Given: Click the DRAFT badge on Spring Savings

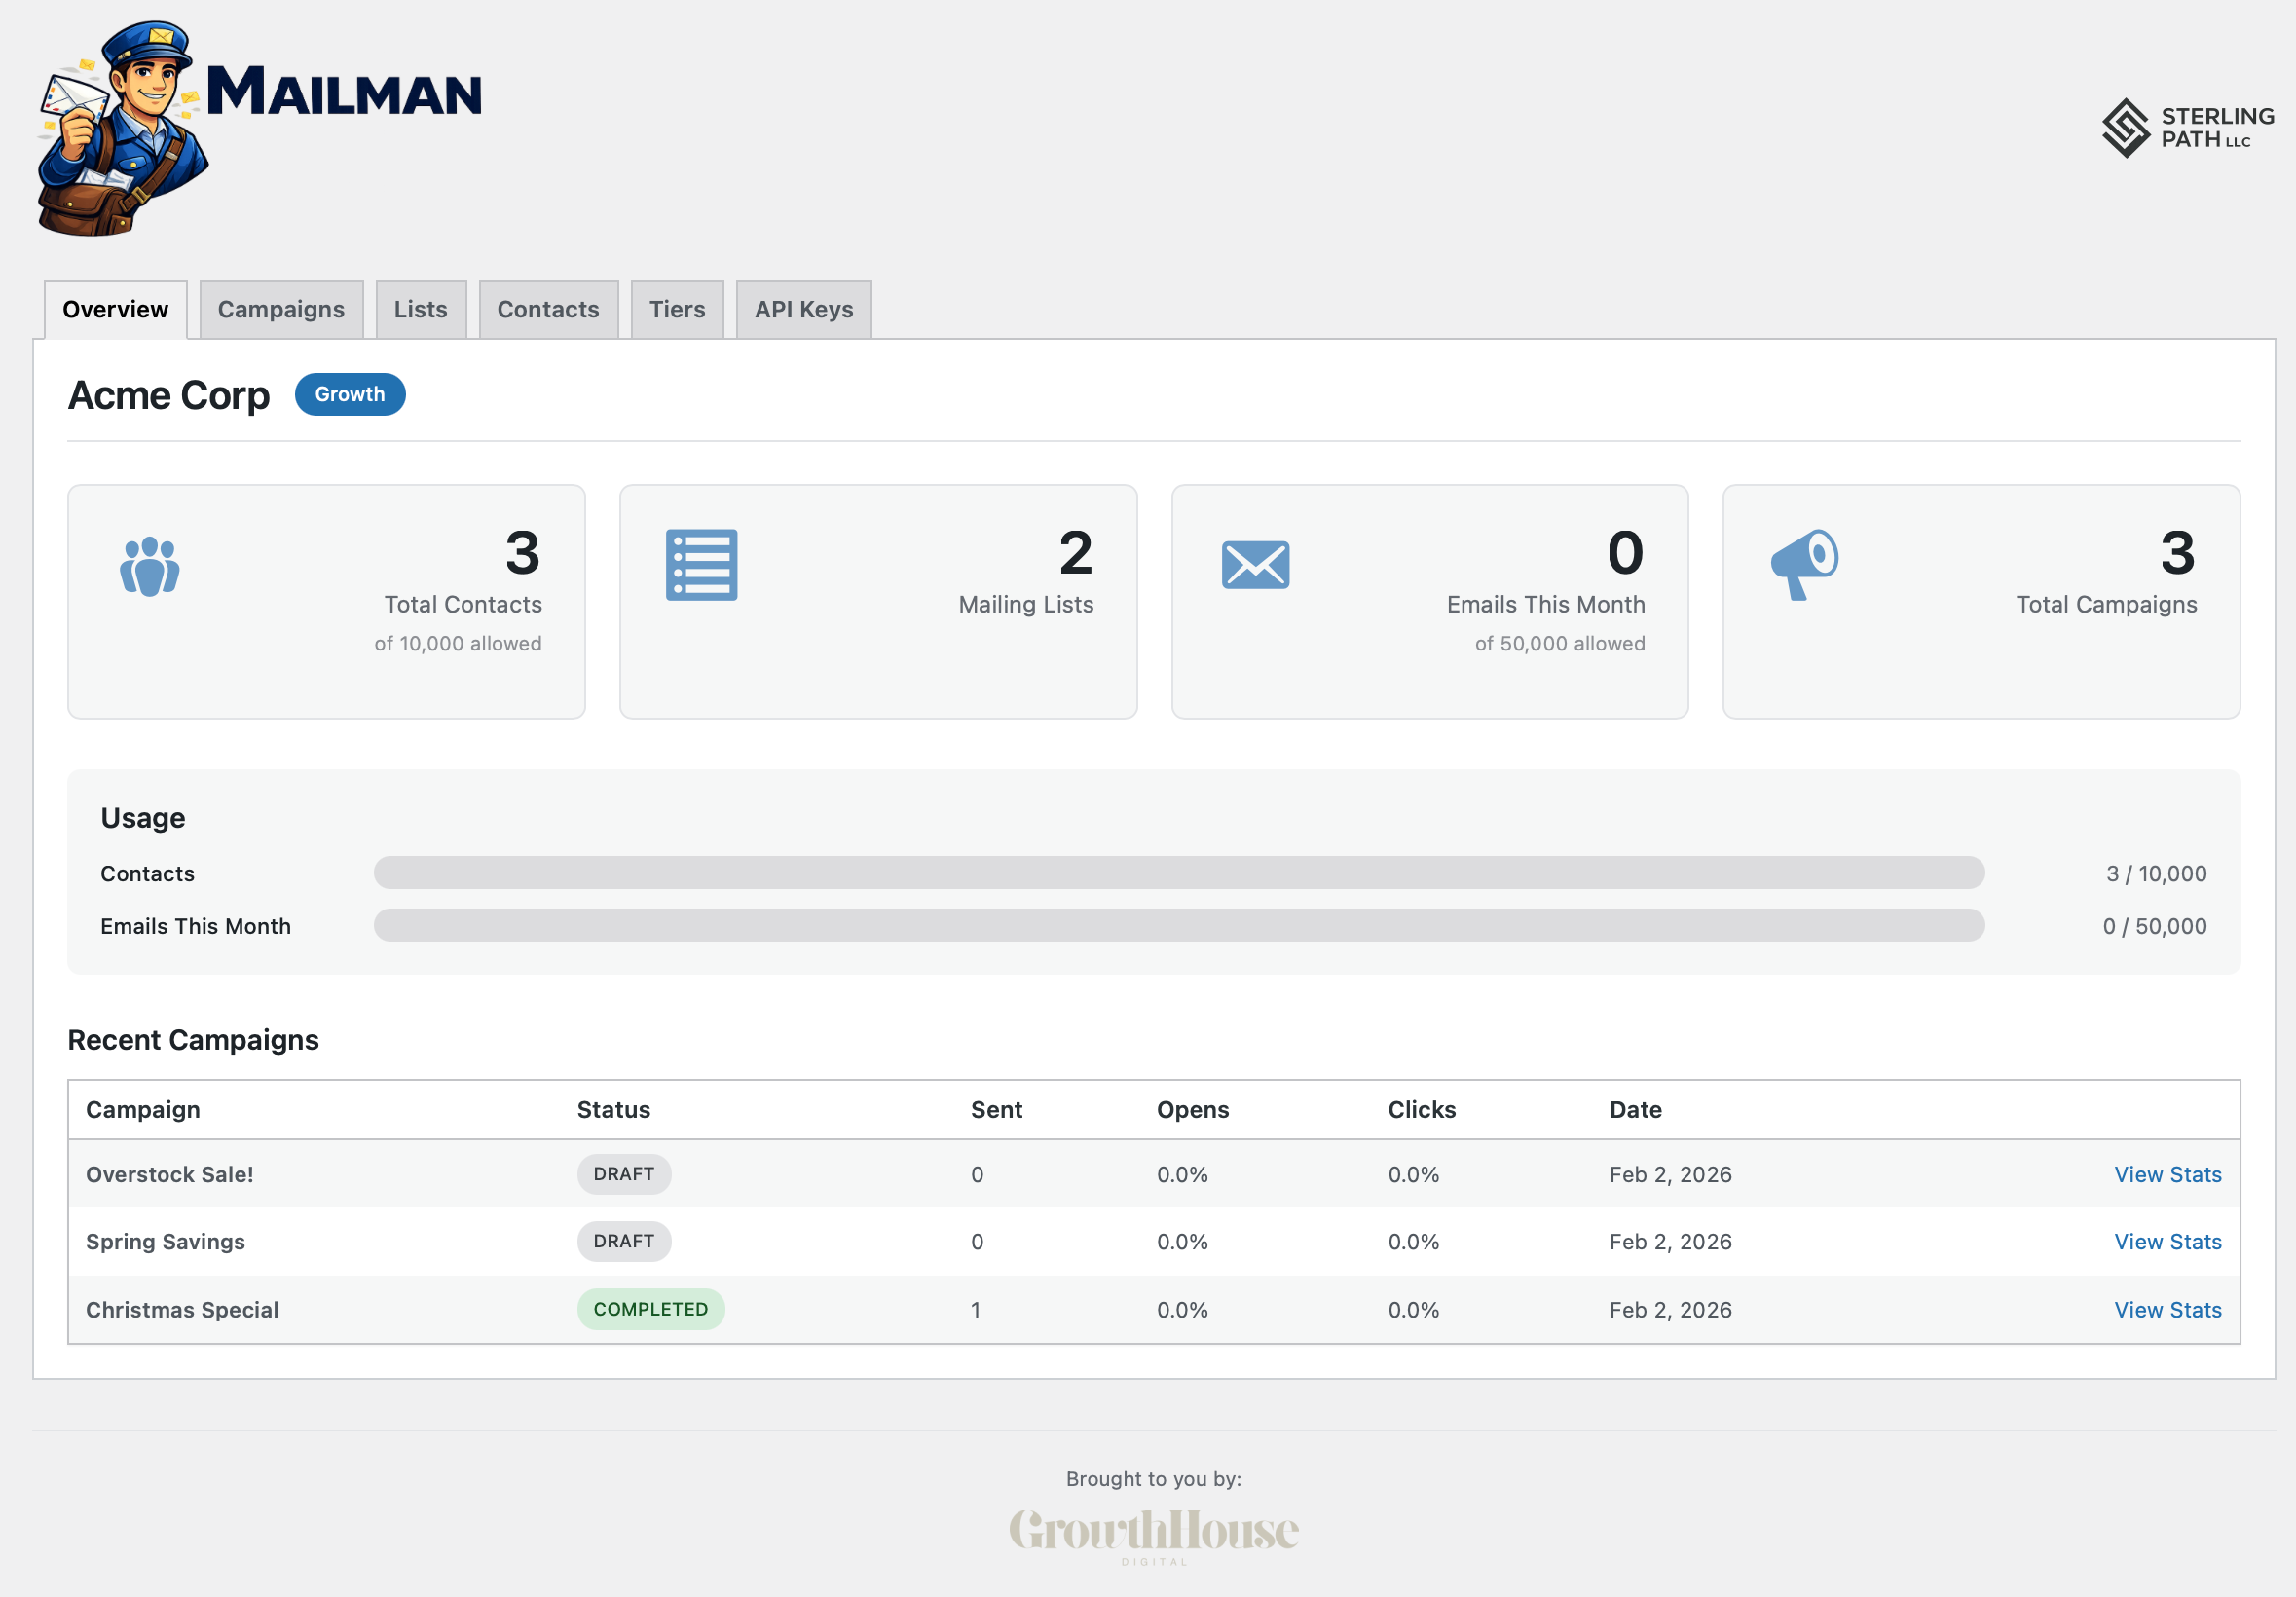Looking at the screenshot, I should click(x=623, y=1241).
